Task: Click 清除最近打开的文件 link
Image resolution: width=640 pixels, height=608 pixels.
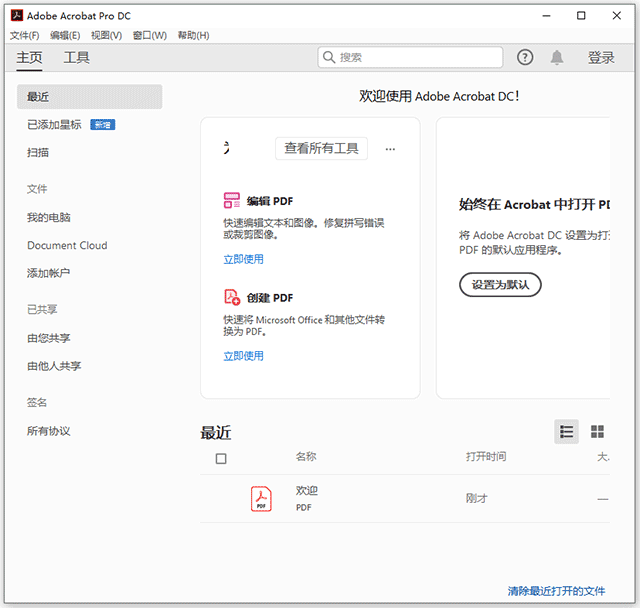Action: pos(556,590)
